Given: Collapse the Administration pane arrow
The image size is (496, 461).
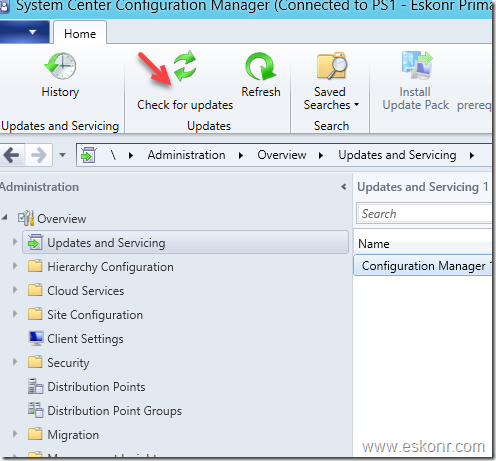Looking at the screenshot, I should coord(344,187).
